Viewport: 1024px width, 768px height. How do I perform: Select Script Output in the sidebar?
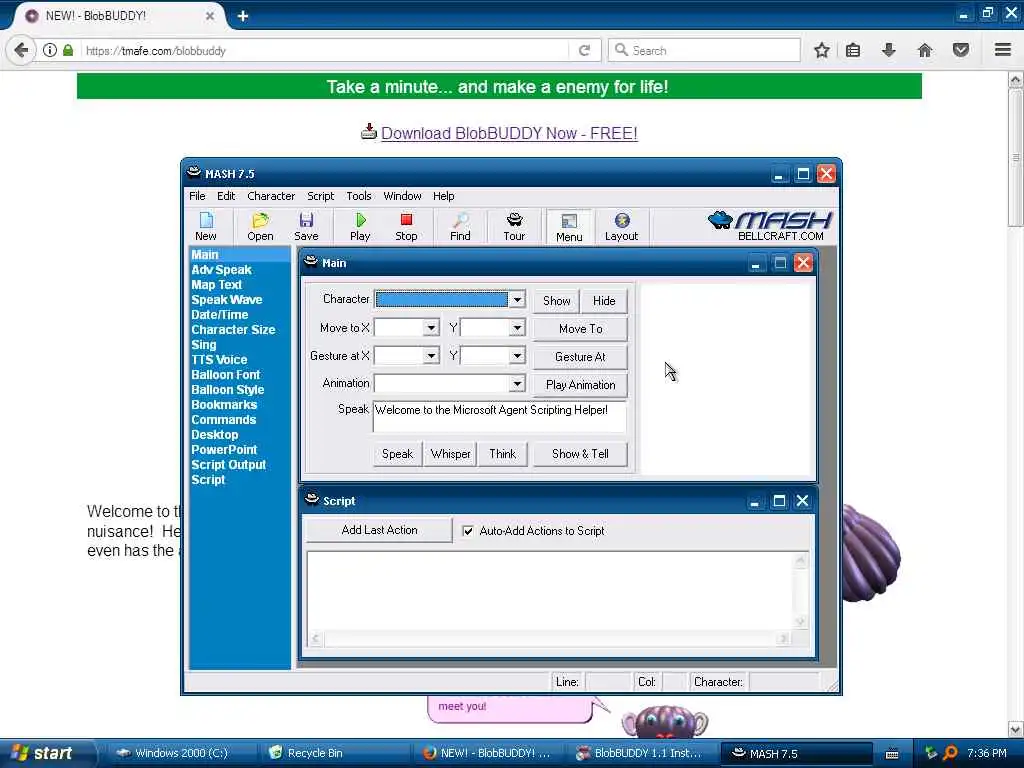(229, 465)
